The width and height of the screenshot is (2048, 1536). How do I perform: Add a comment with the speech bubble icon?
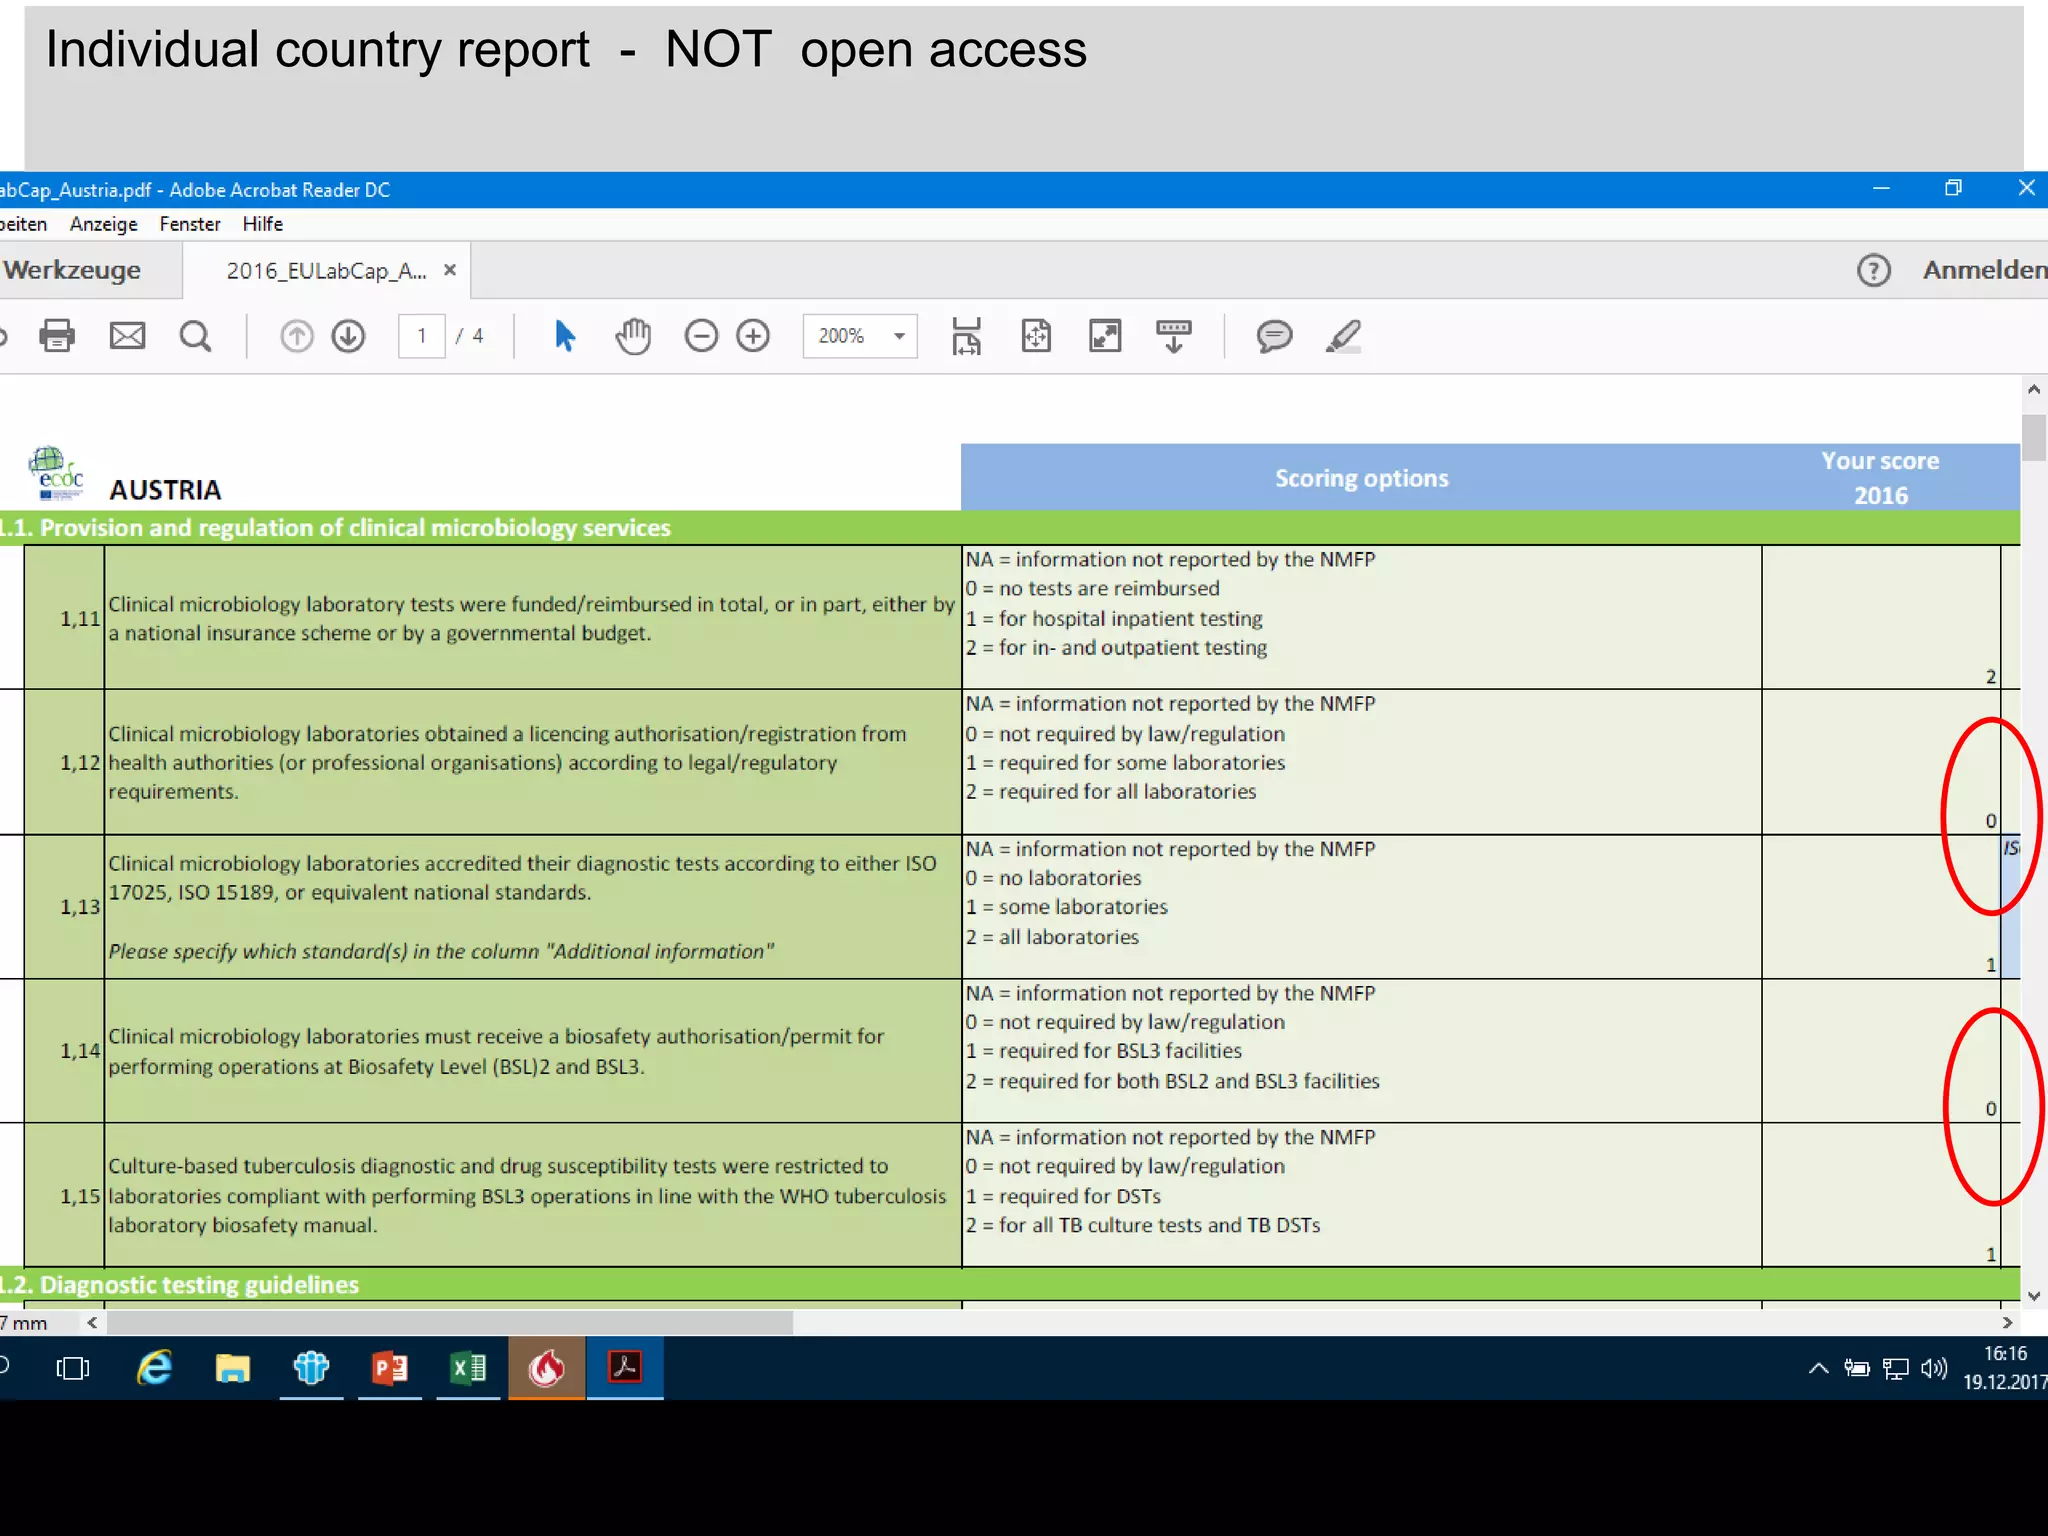tap(1274, 336)
